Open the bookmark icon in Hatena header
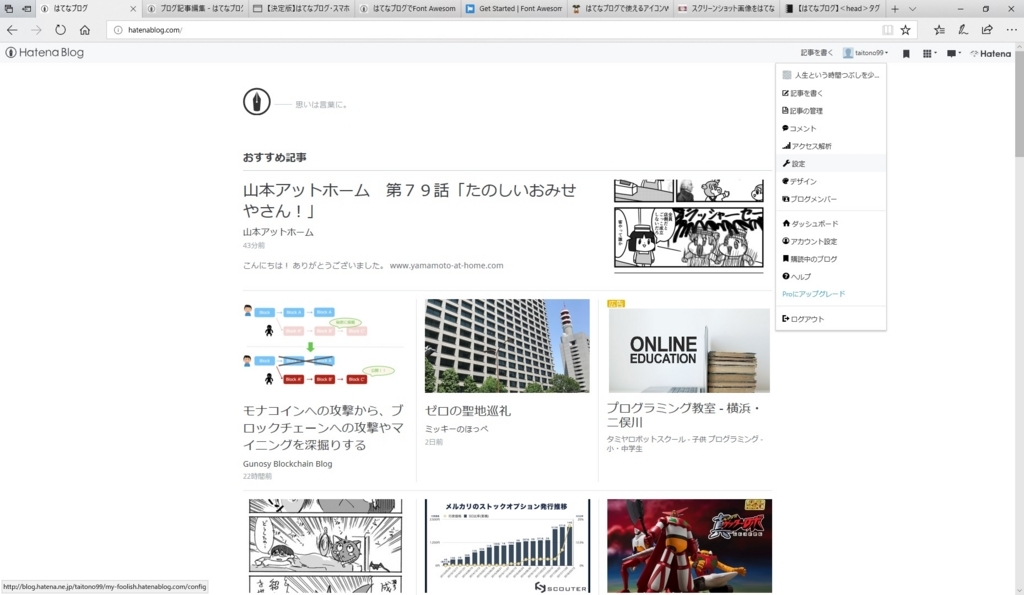1024x595 pixels. [x=906, y=54]
